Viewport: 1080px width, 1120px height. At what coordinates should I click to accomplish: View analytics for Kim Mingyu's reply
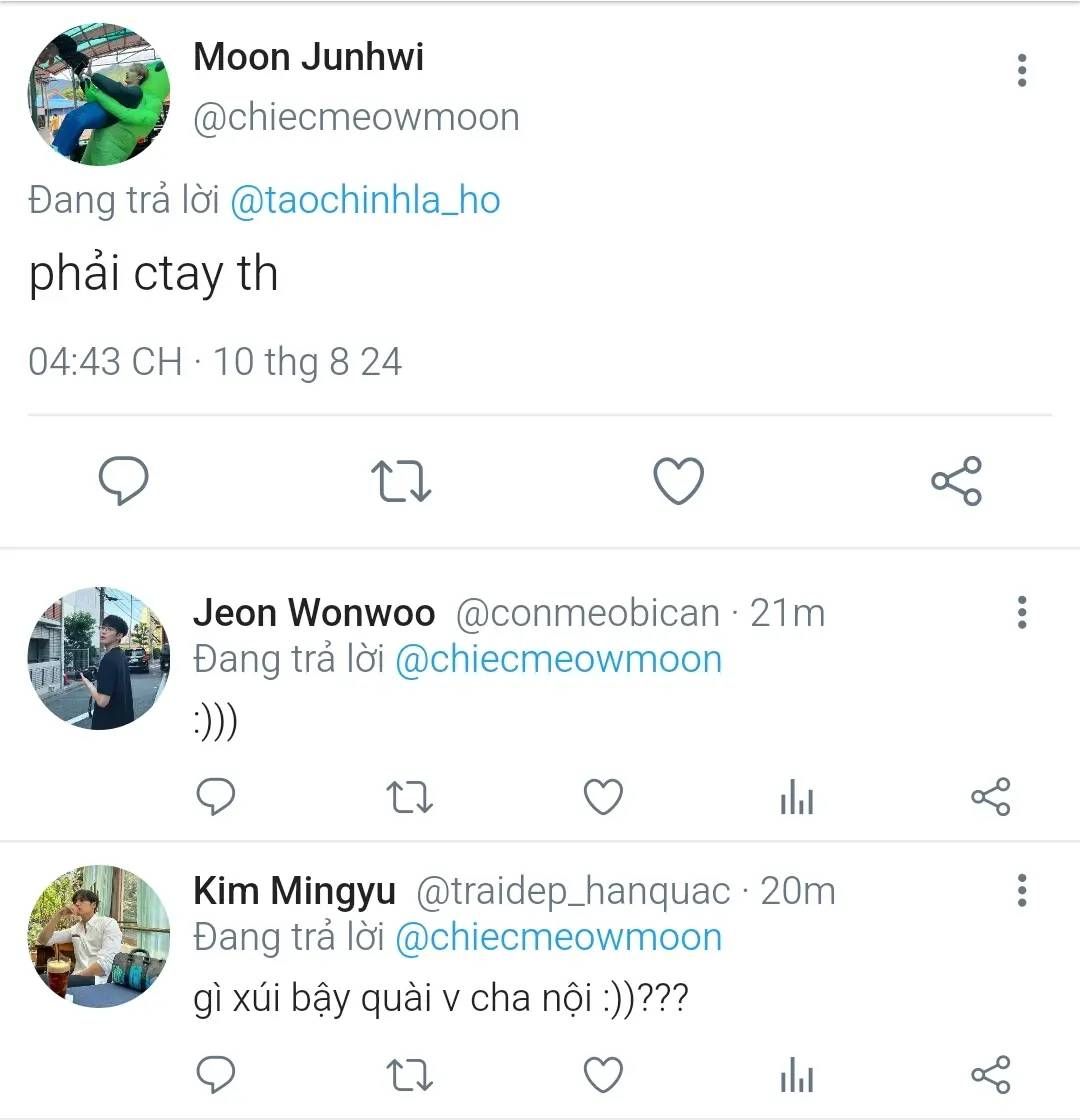(796, 1077)
